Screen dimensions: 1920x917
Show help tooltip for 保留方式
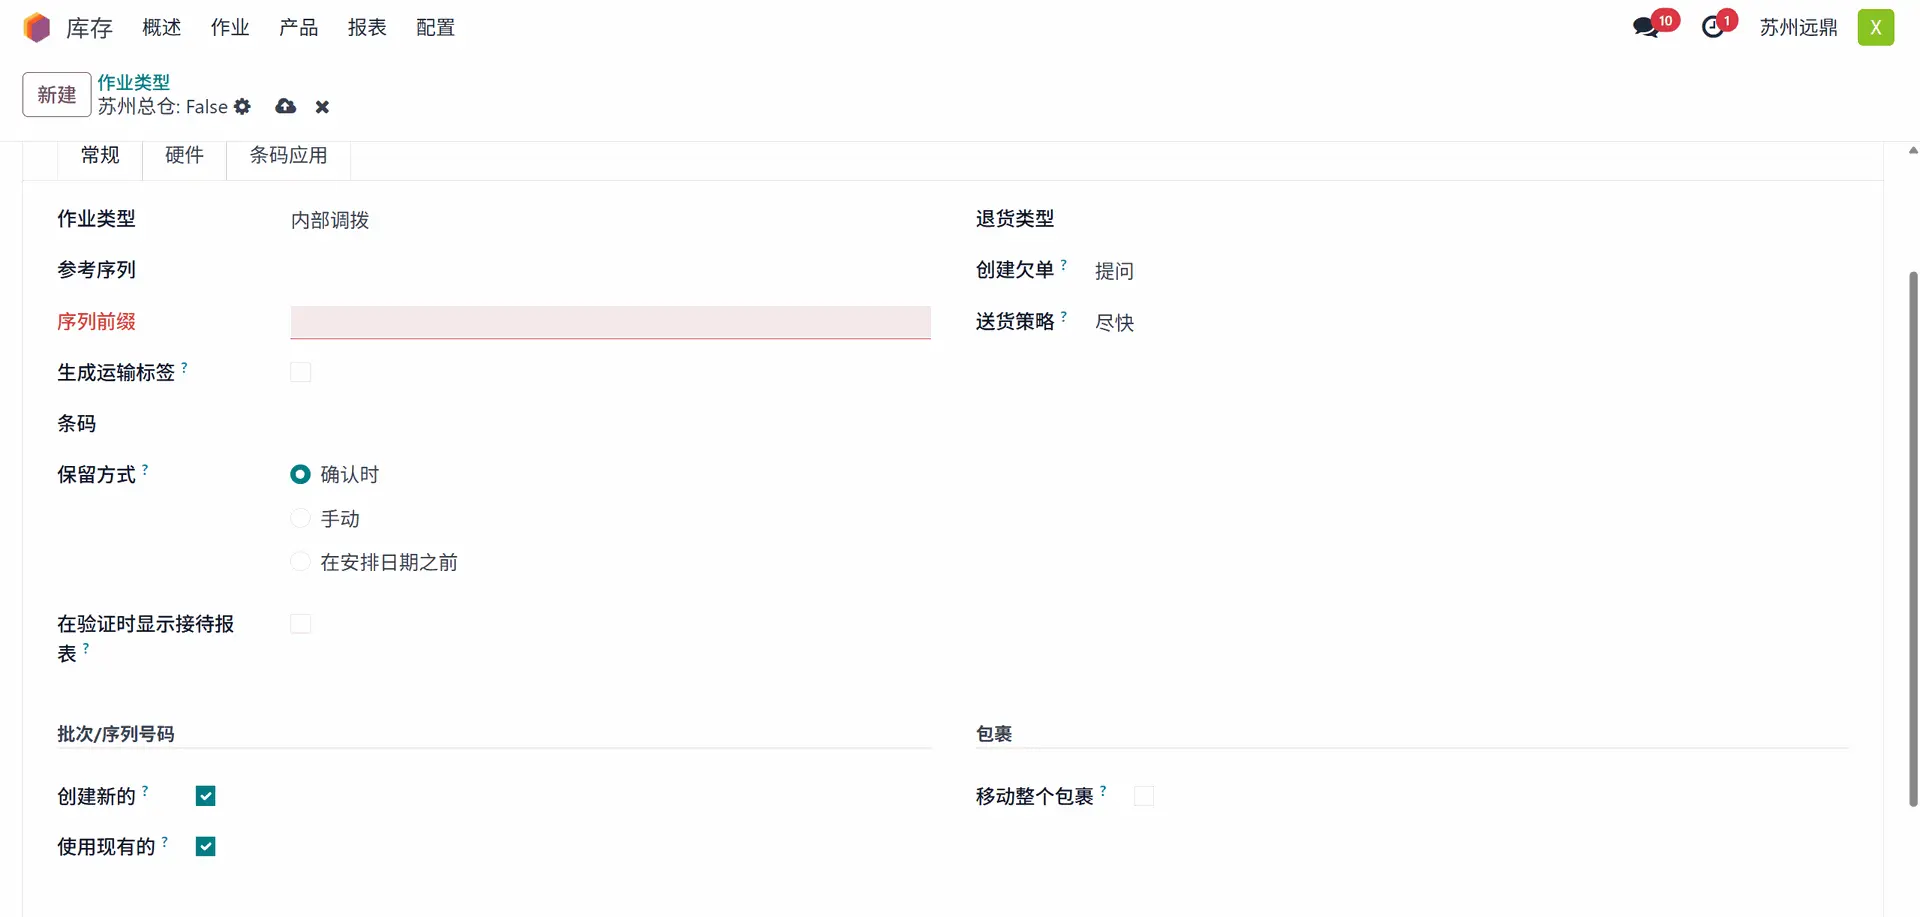click(x=146, y=468)
